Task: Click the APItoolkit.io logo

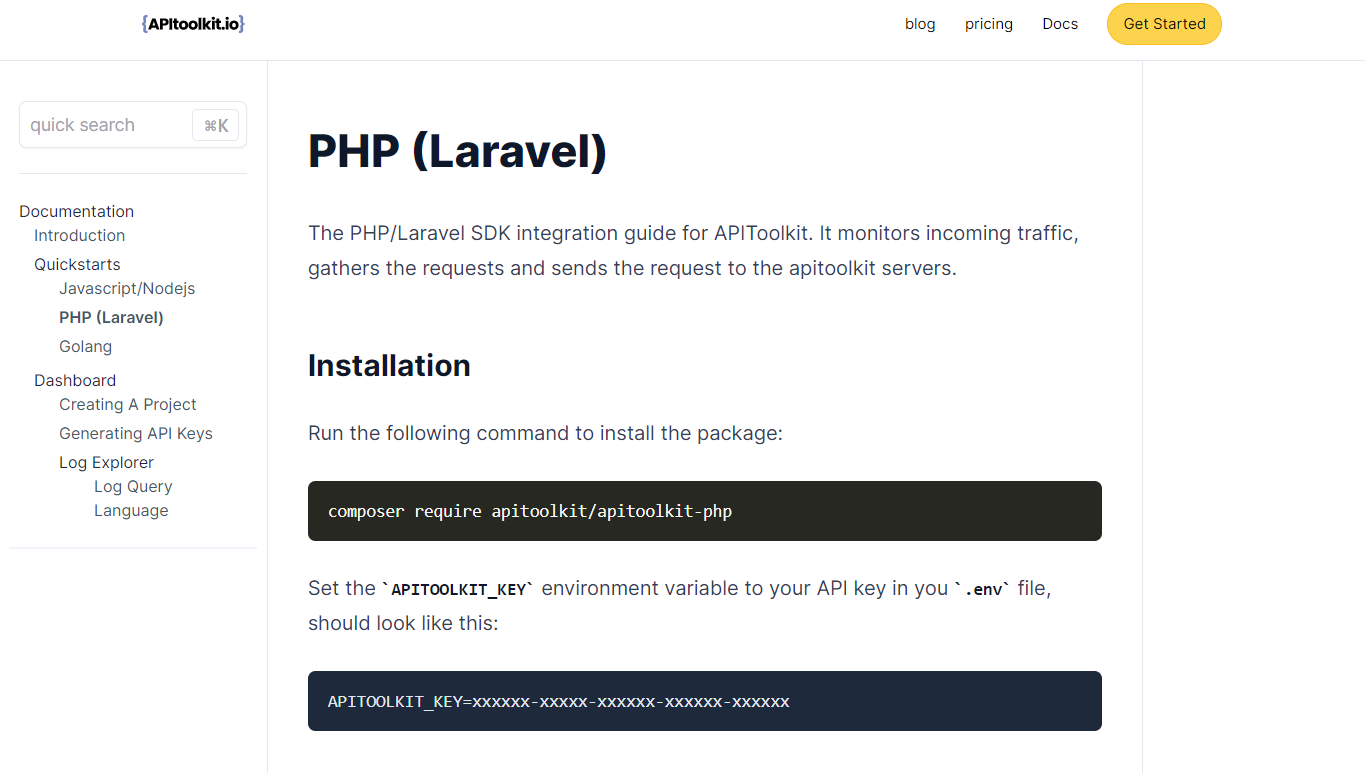Action: click(x=193, y=24)
